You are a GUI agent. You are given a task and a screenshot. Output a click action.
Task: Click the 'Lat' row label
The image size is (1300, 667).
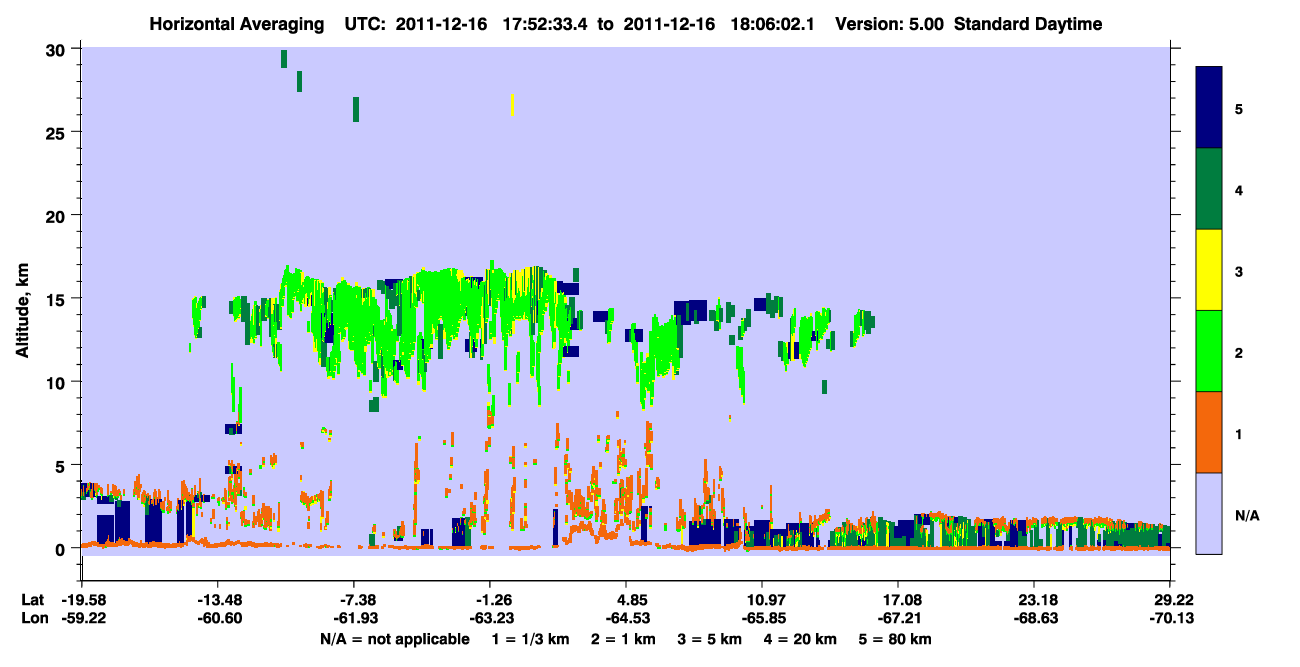[32, 600]
